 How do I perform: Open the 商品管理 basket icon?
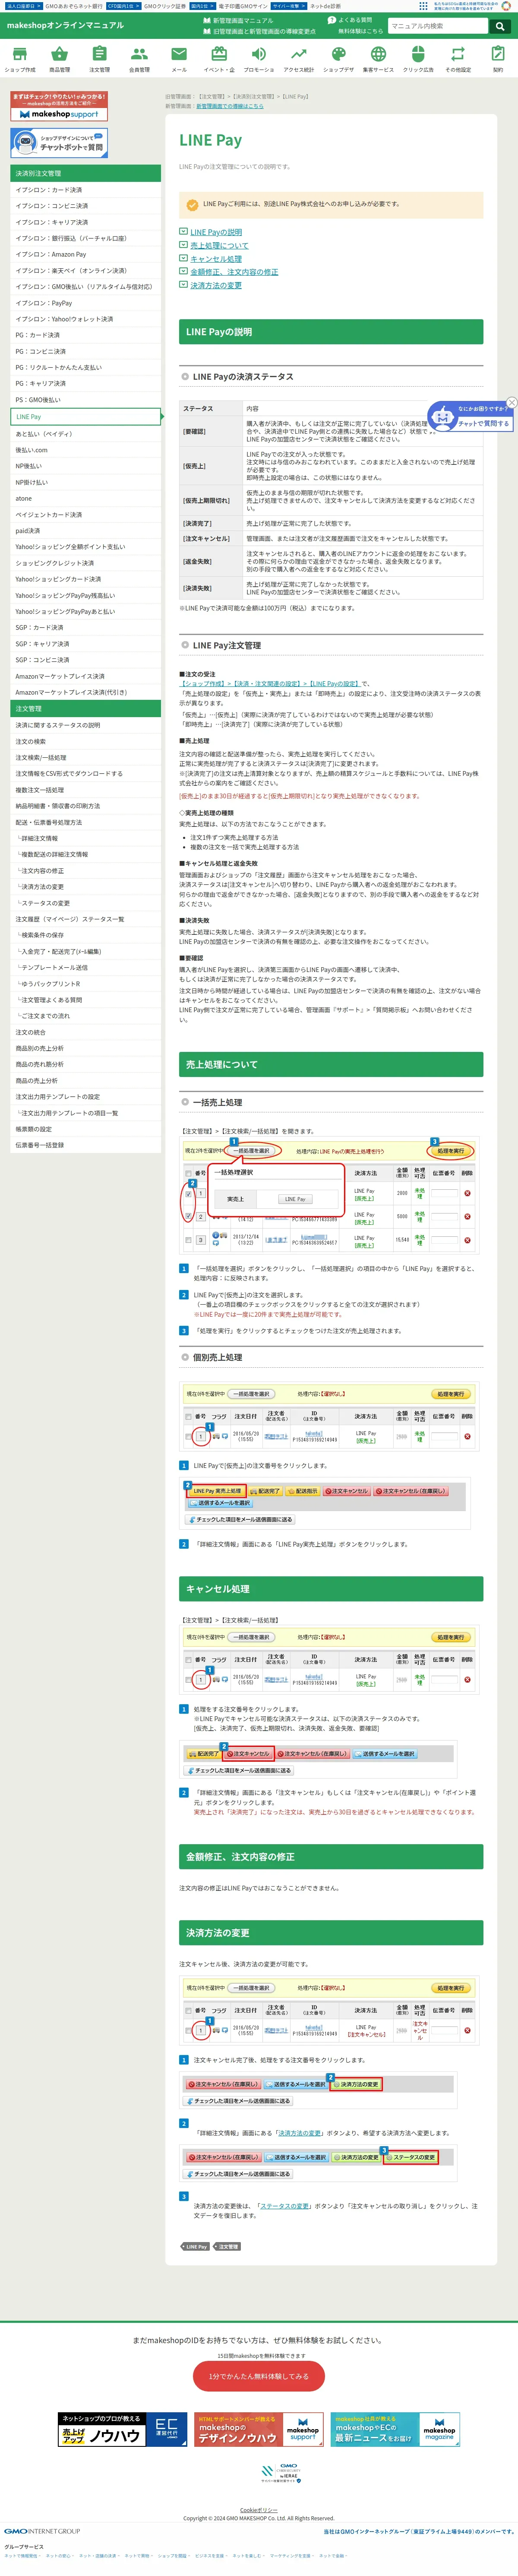pos(60,59)
